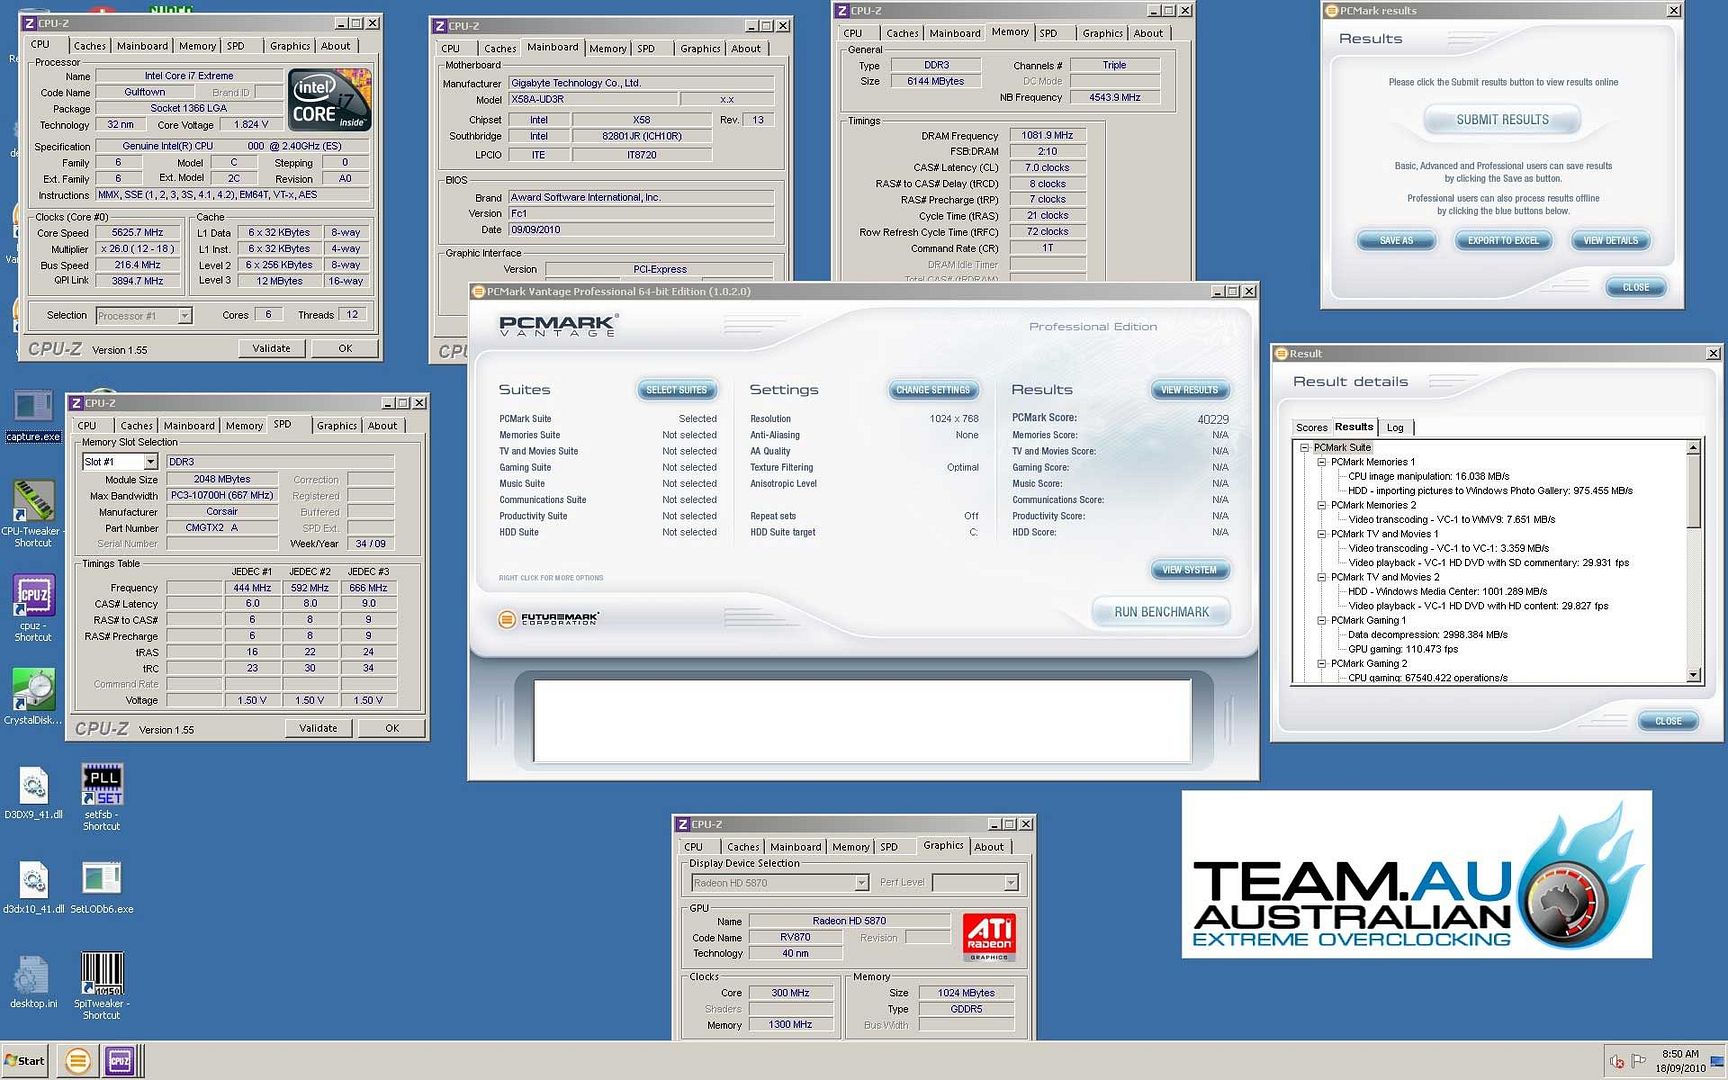The image size is (1728, 1080).
Task: Collapse the PCMark Suite root node
Action: pyautogui.click(x=1304, y=448)
